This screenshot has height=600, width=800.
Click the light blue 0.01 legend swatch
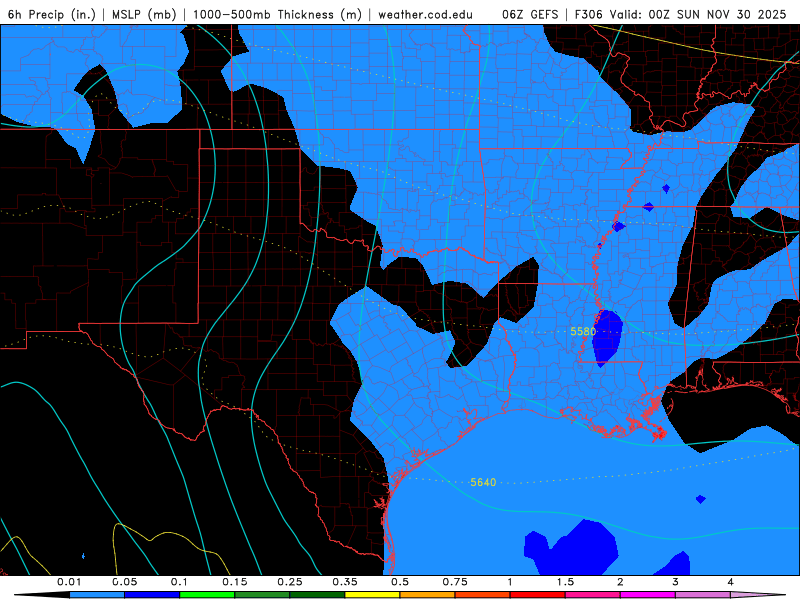click(97, 595)
